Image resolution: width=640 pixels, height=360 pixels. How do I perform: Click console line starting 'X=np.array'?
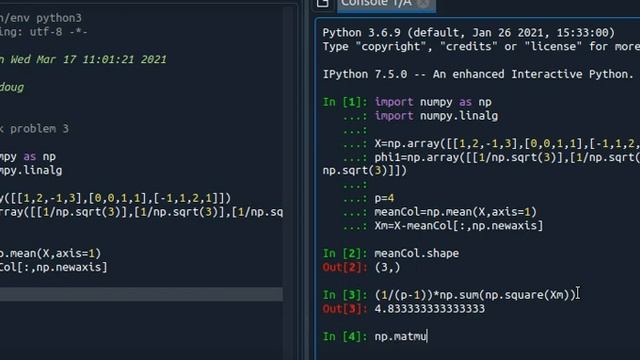coord(507,144)
